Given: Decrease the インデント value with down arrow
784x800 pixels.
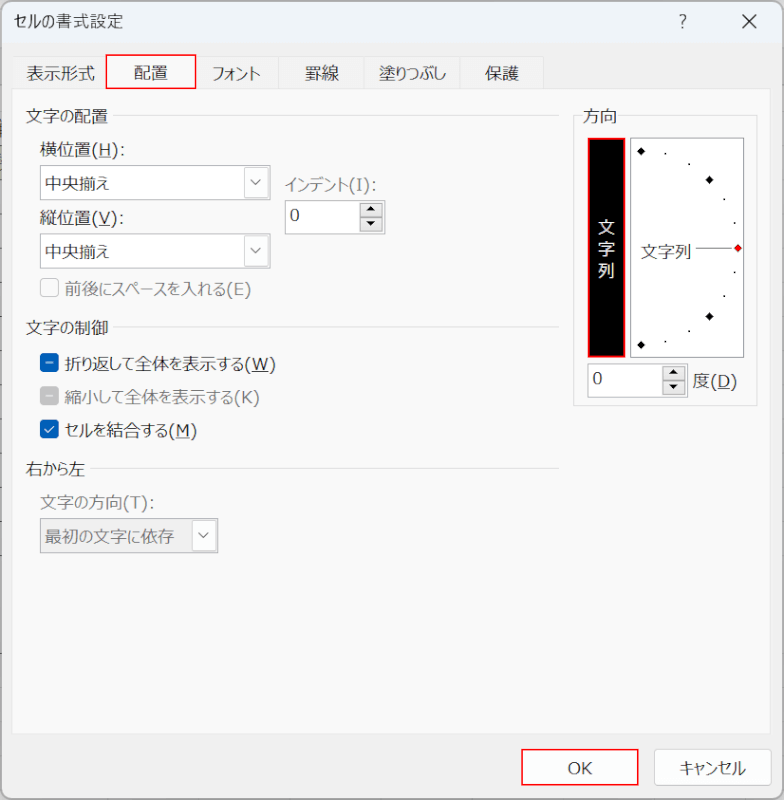Looking at the screenshot, I should tap(371, 224).
